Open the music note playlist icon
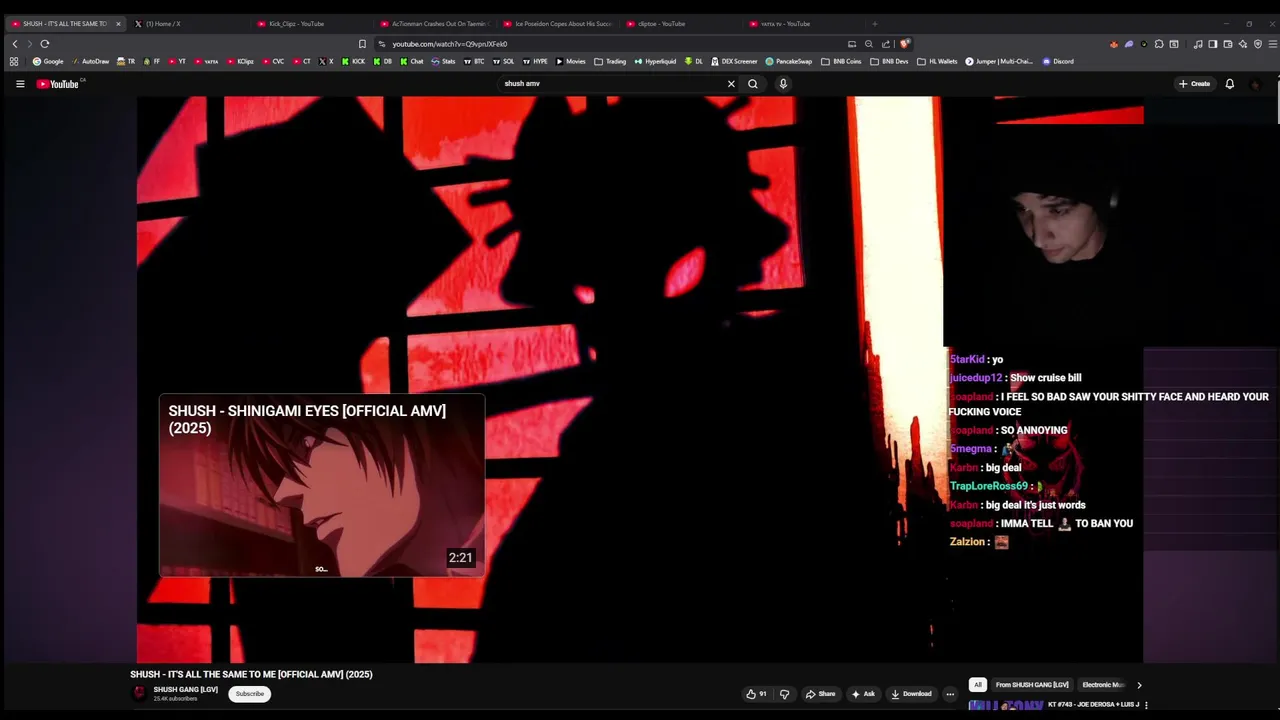The width and height of the screenshot is (1280, 720). point(1198,44)
